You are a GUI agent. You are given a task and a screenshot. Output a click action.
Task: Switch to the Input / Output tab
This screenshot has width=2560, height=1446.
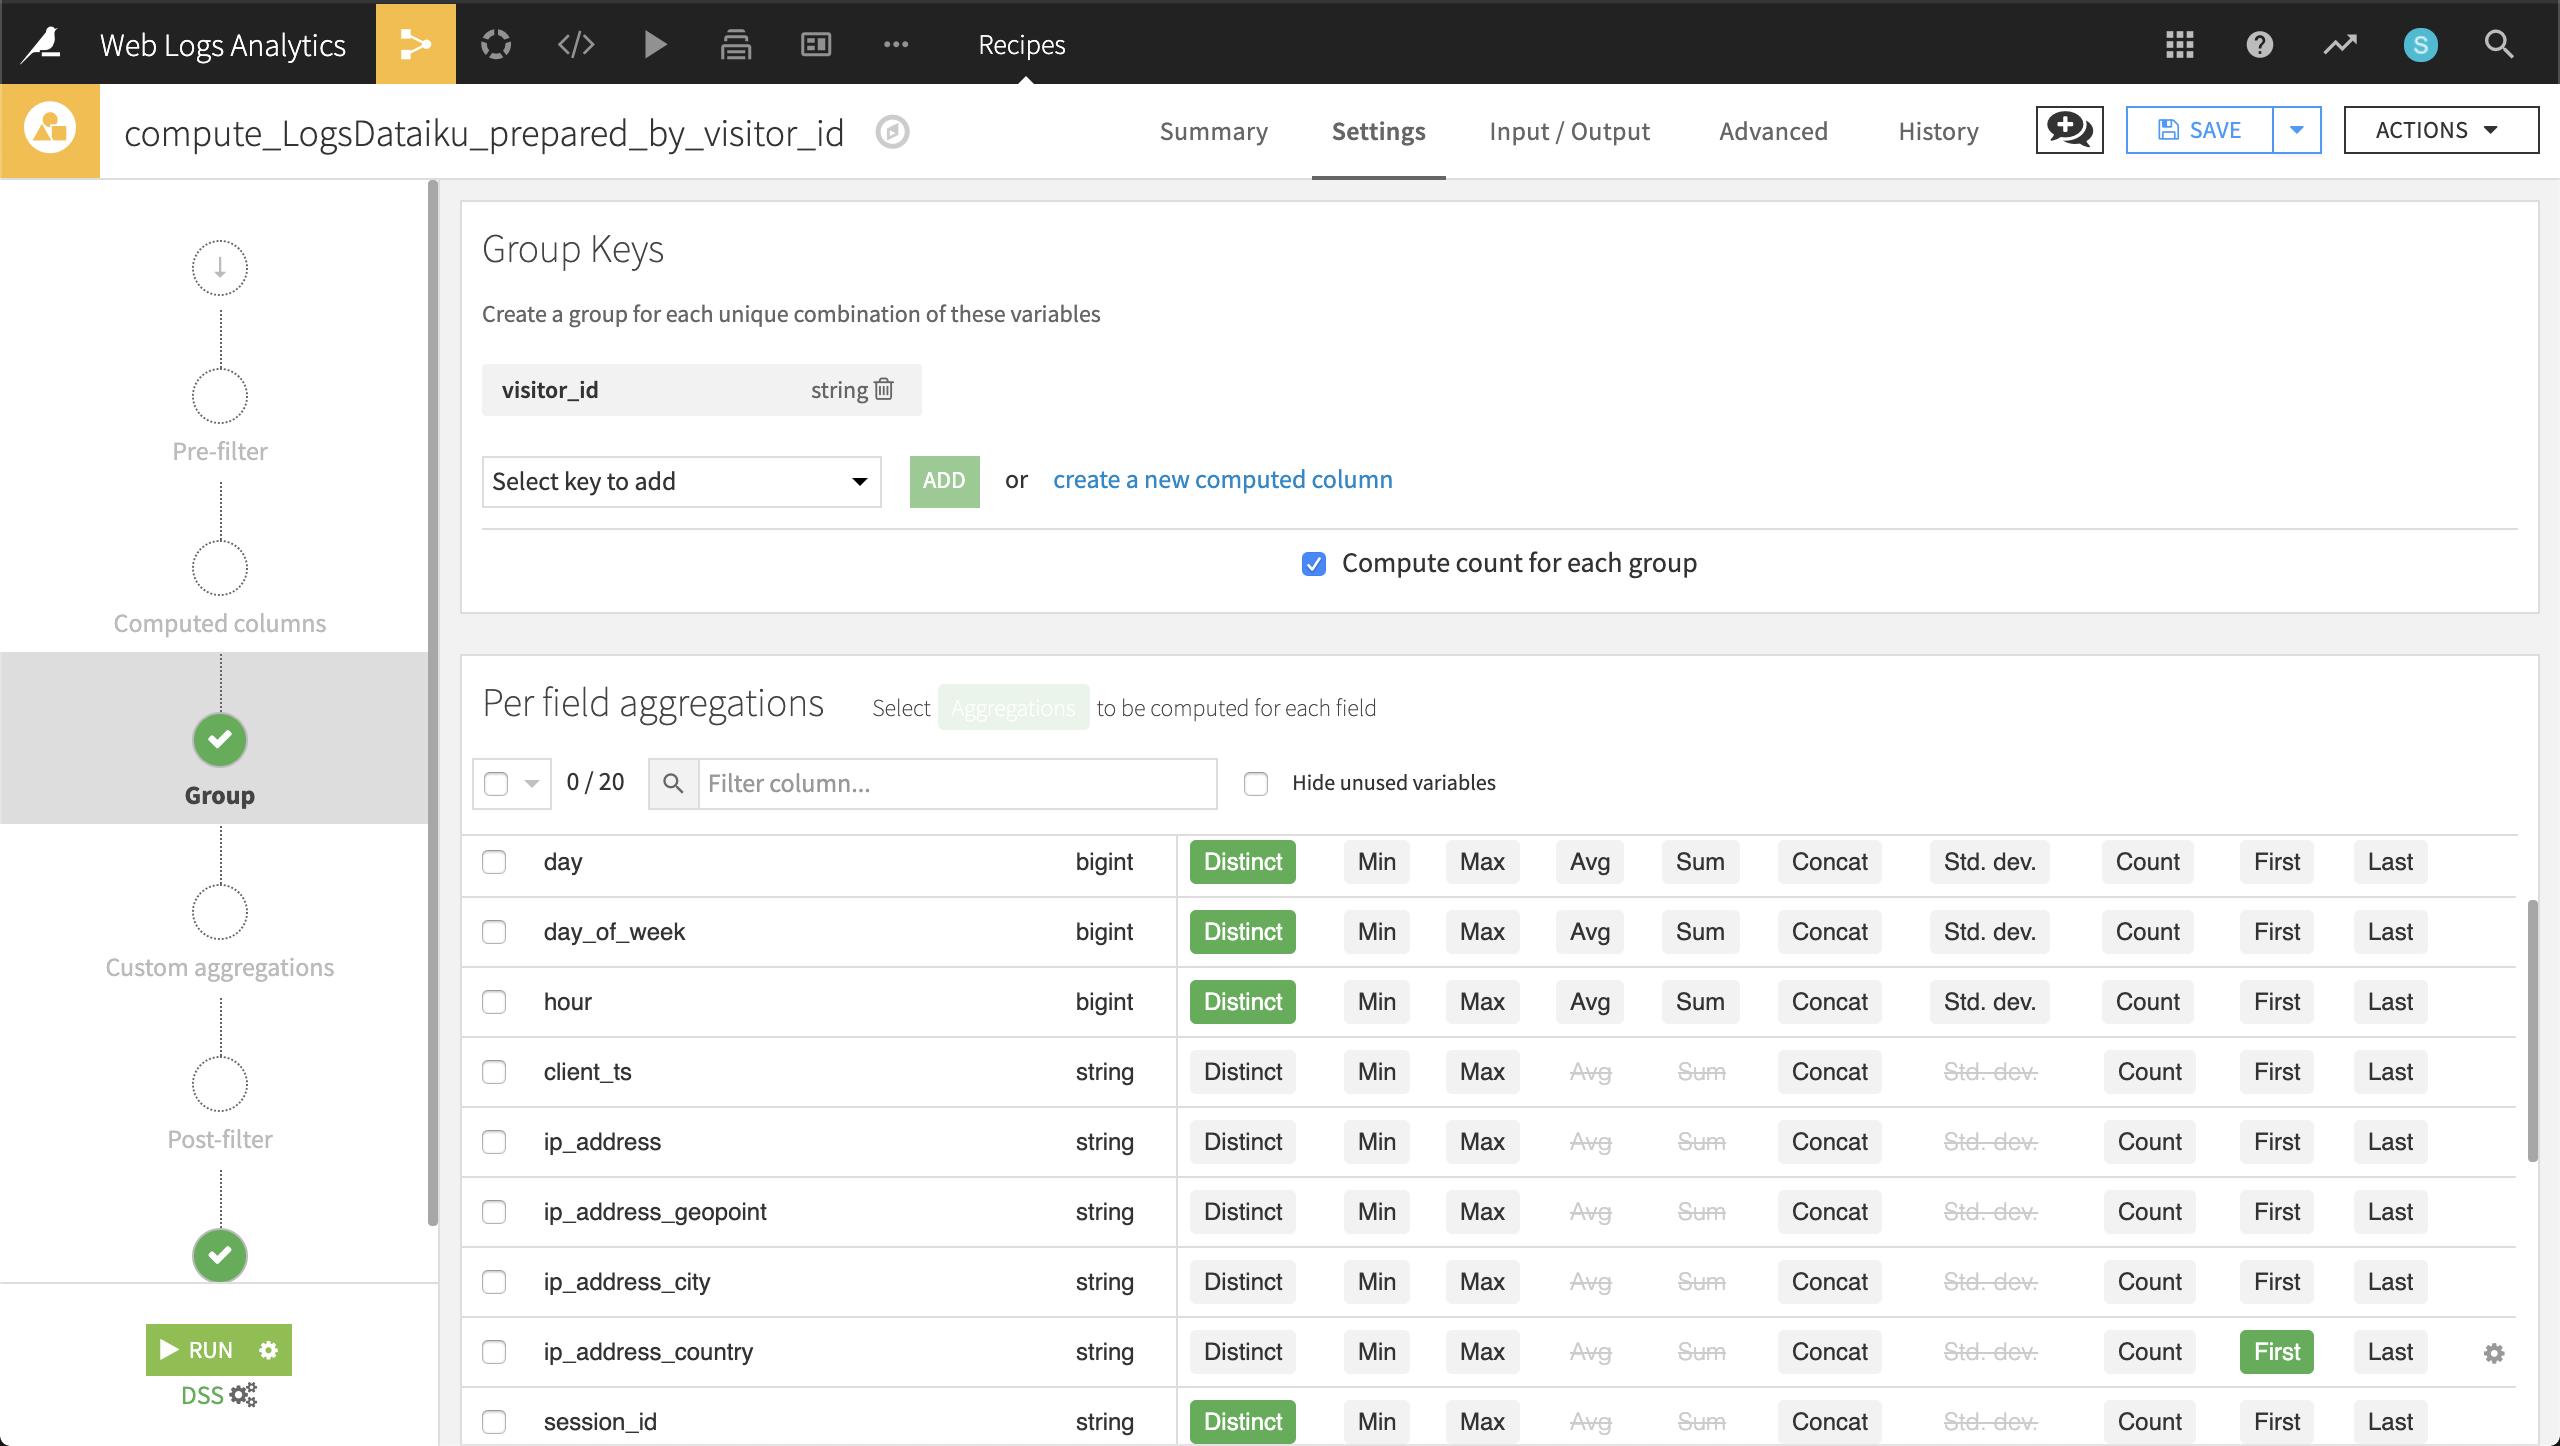pyautogui.click(x=1569, y=131)
